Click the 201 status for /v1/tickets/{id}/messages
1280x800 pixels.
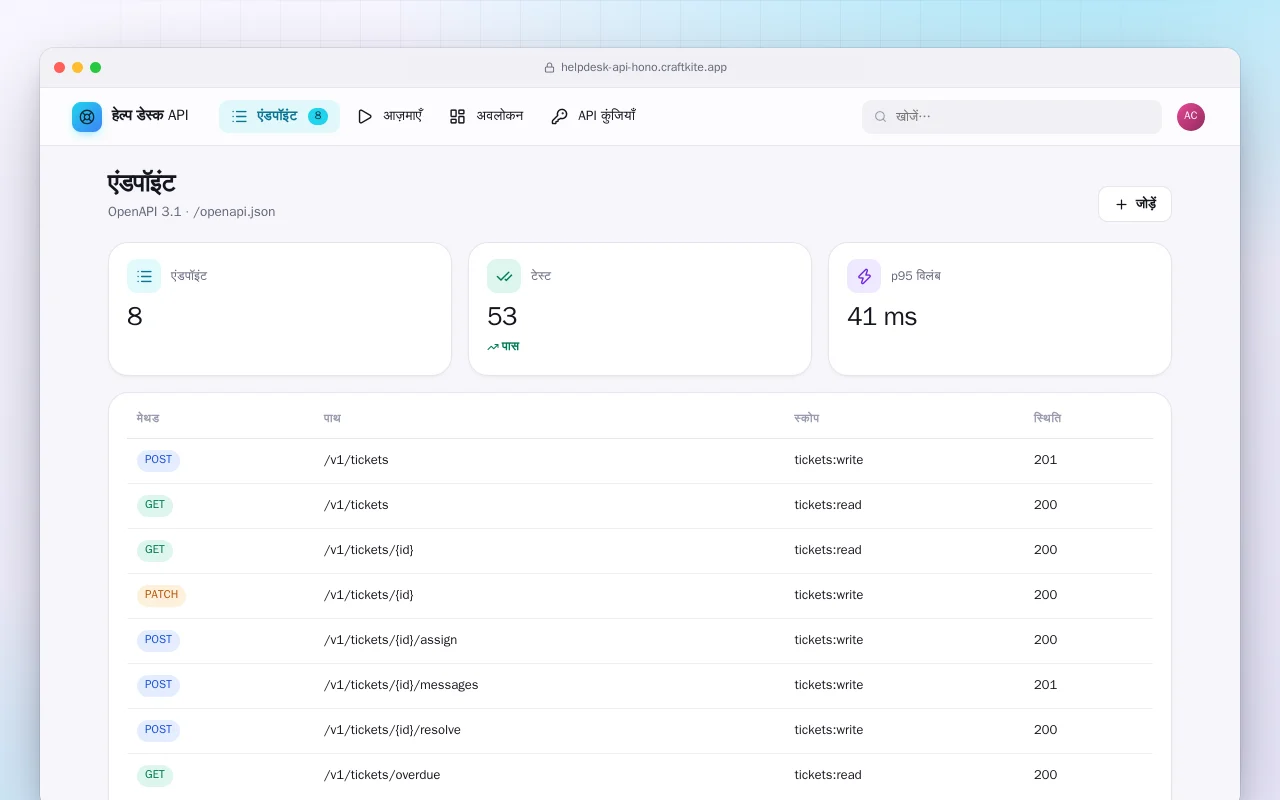pos(1045,685)
